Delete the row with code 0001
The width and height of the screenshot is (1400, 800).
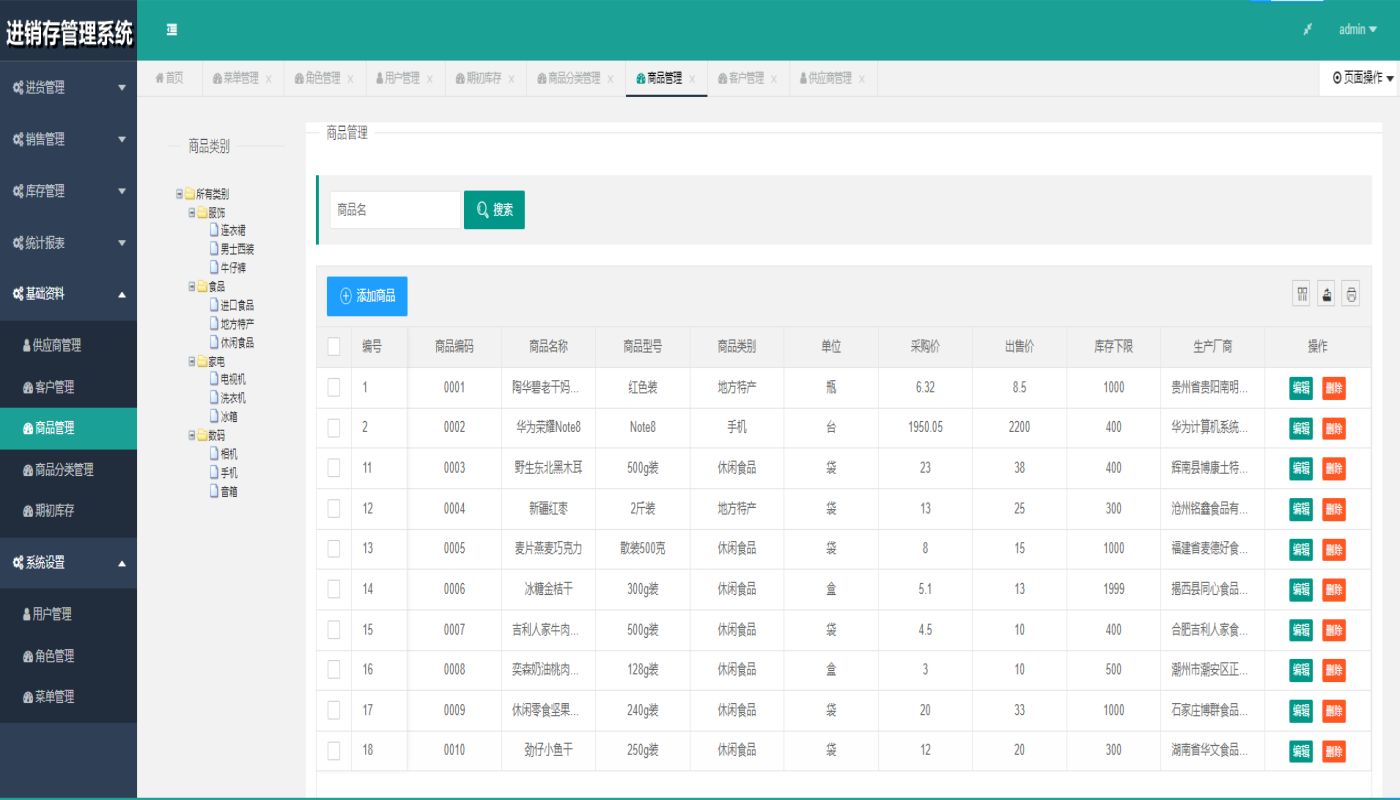[1334, 388]
